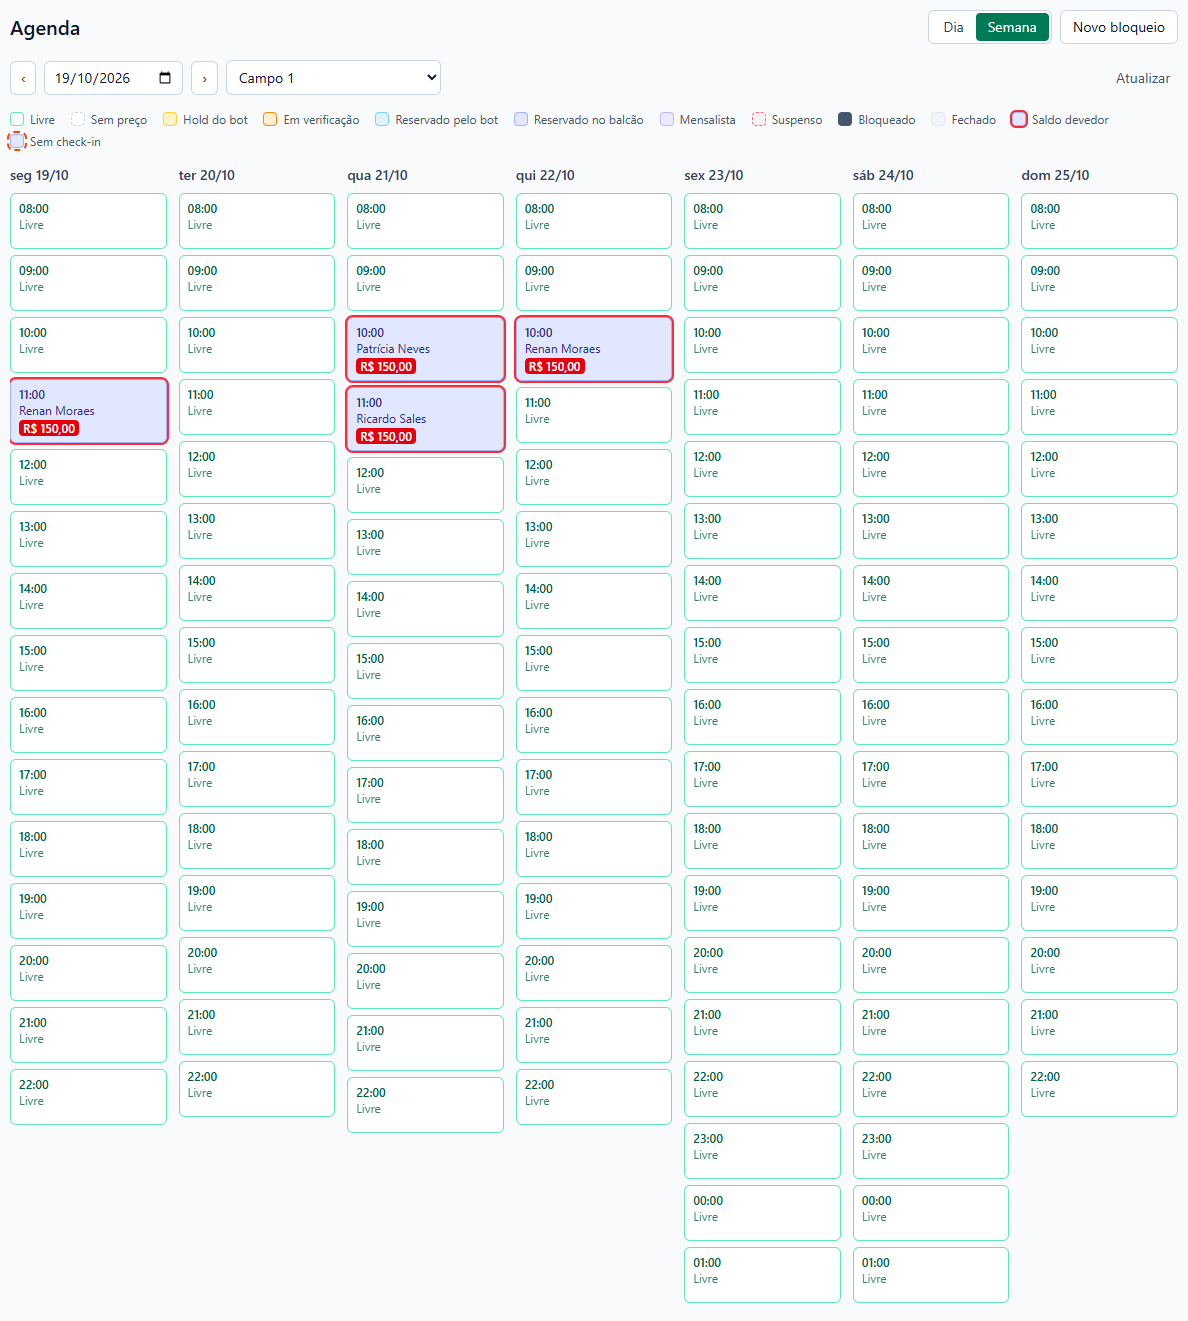Select the 01:00 free slot on sáb 24/10
1188x1321 pixels.
931,1275
